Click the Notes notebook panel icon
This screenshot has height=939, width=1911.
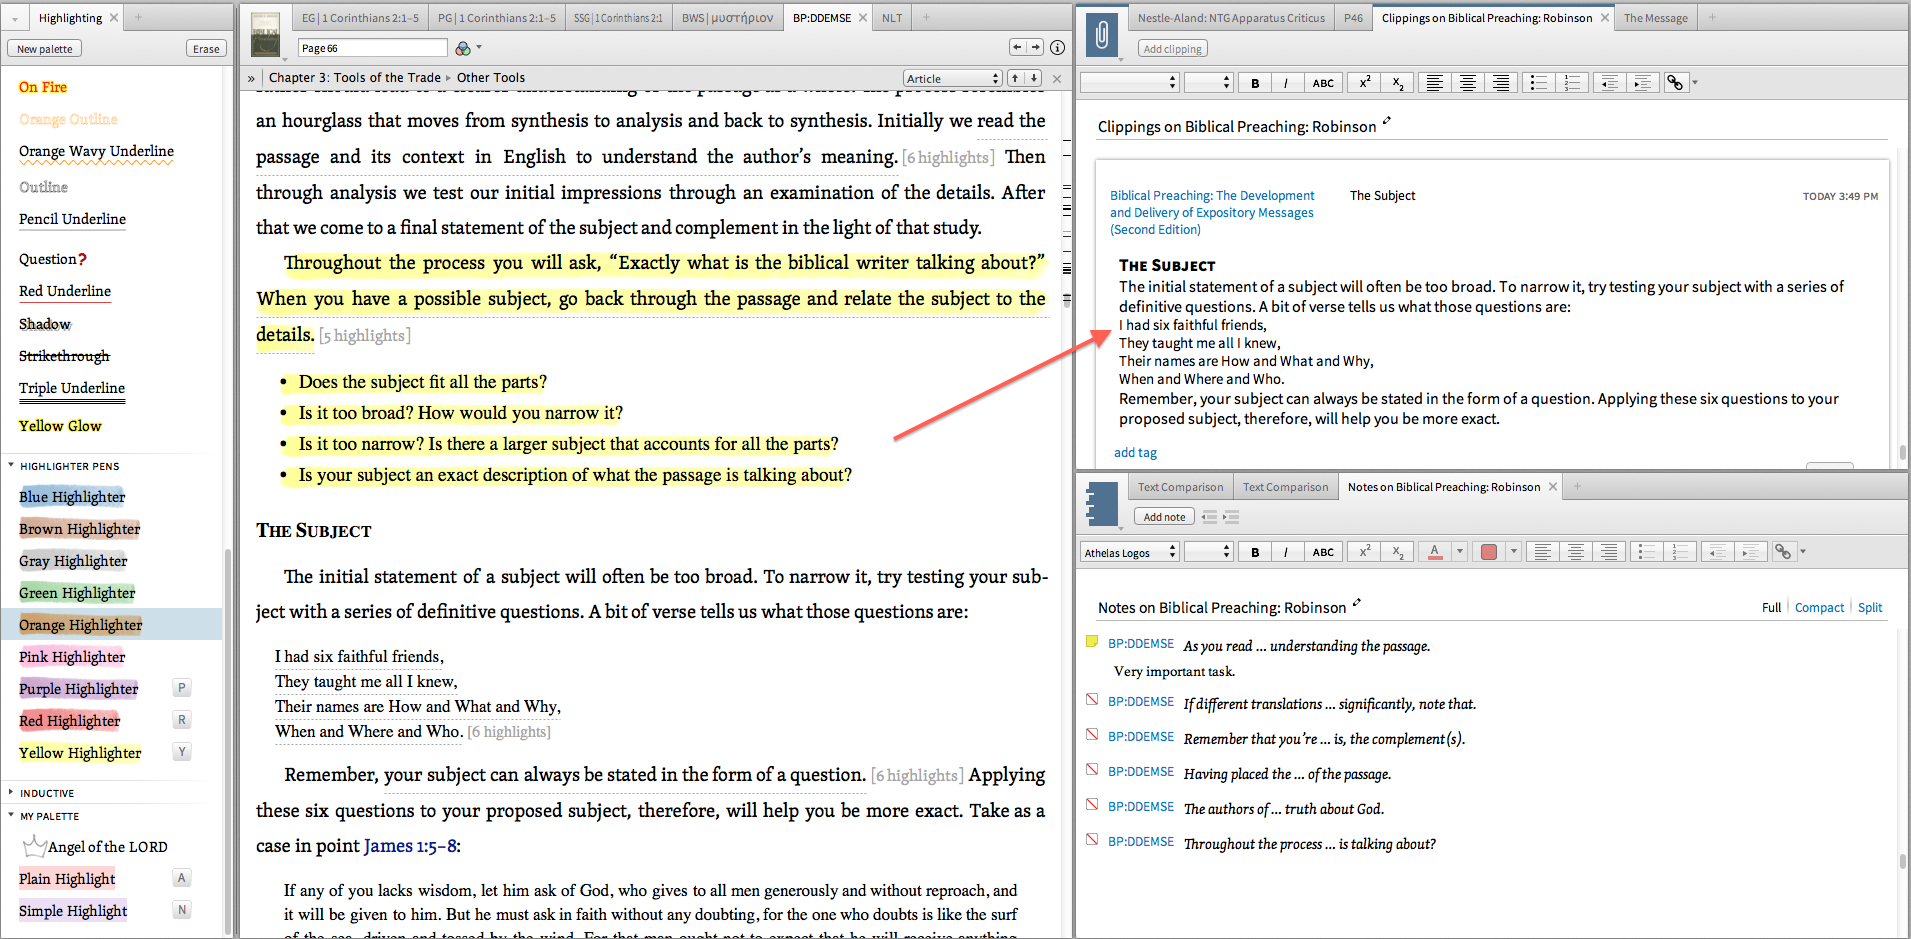tap(1101, 504)
